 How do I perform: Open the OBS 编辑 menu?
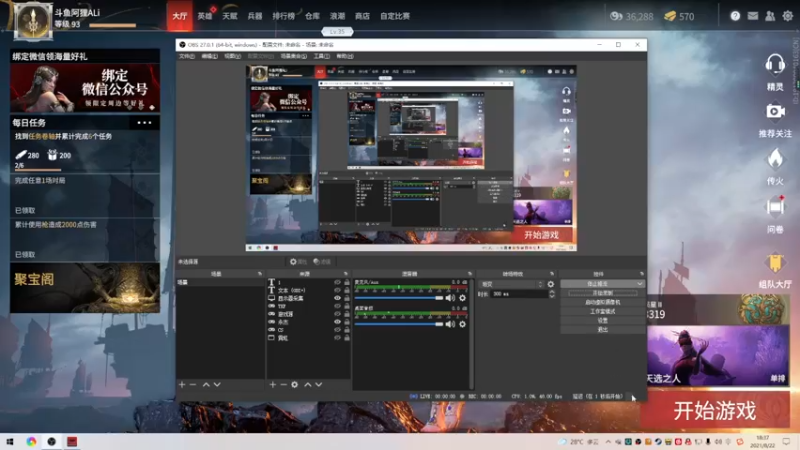coord(209,56)
